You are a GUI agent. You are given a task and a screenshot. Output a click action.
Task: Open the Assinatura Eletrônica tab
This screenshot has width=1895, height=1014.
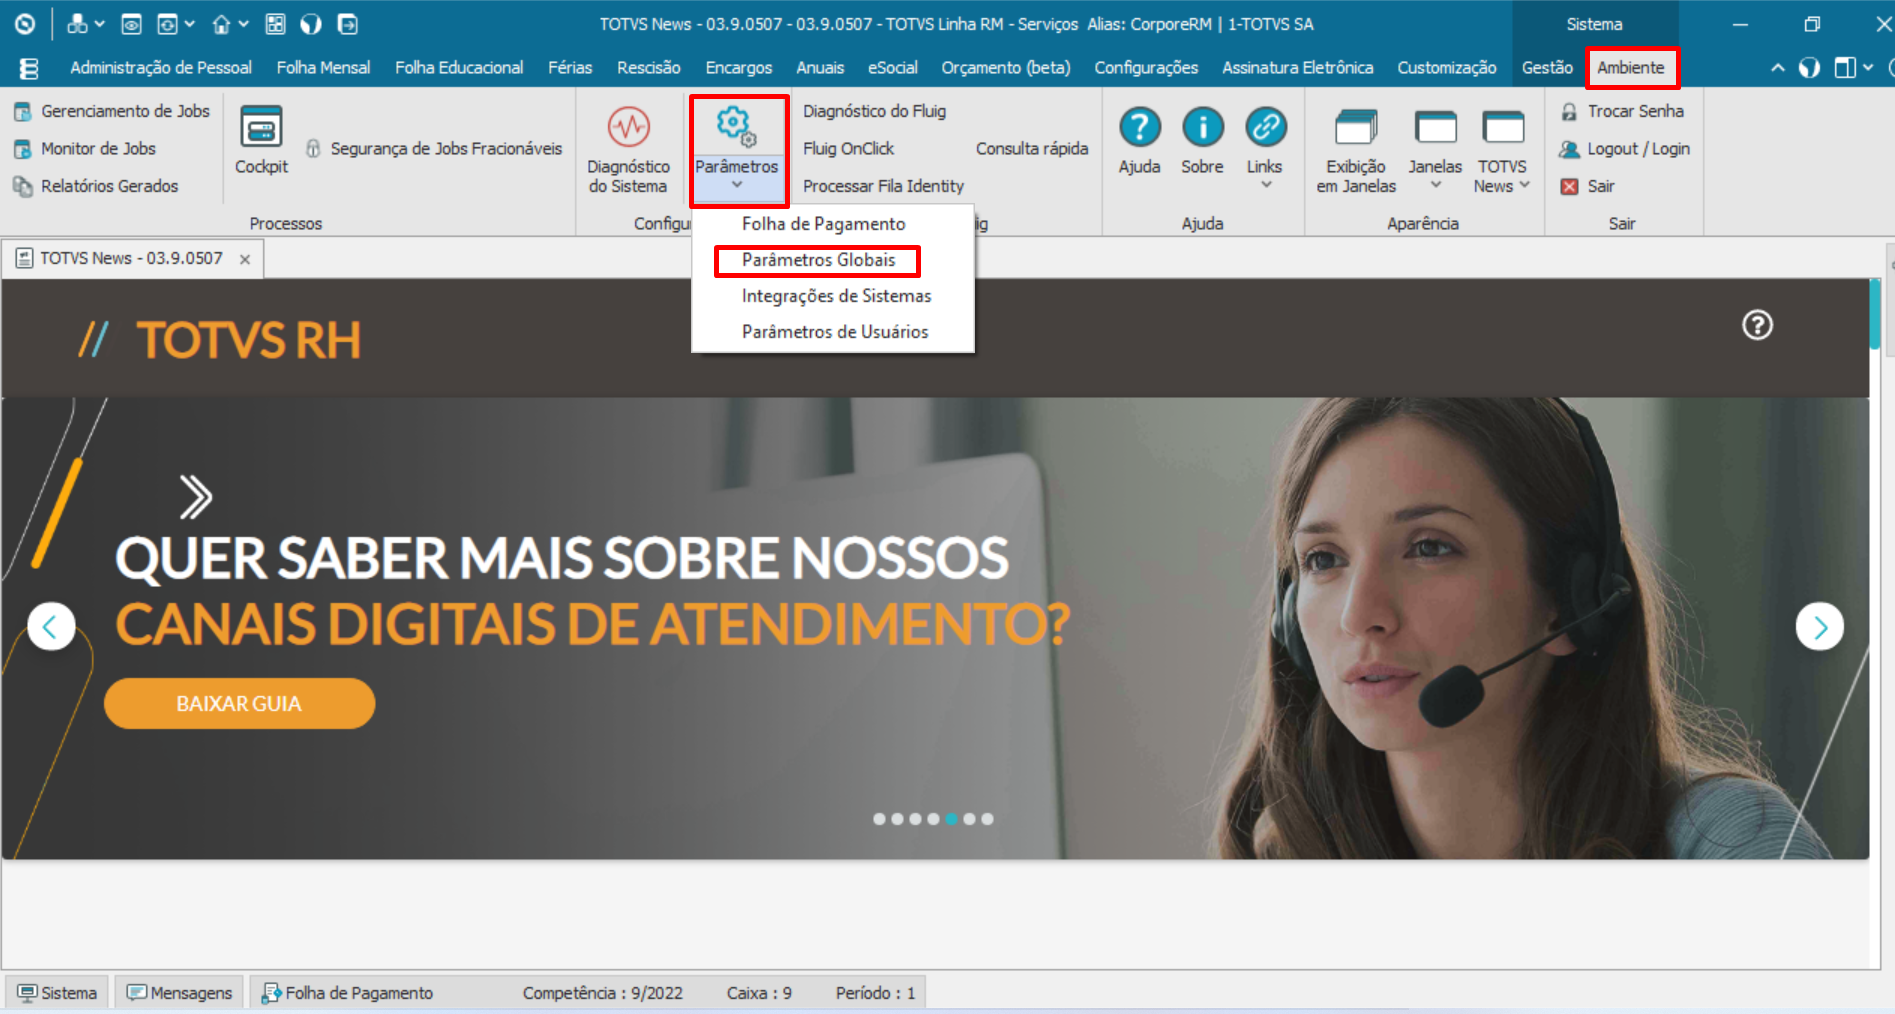pyautogui.click(x=1297, y=68)
